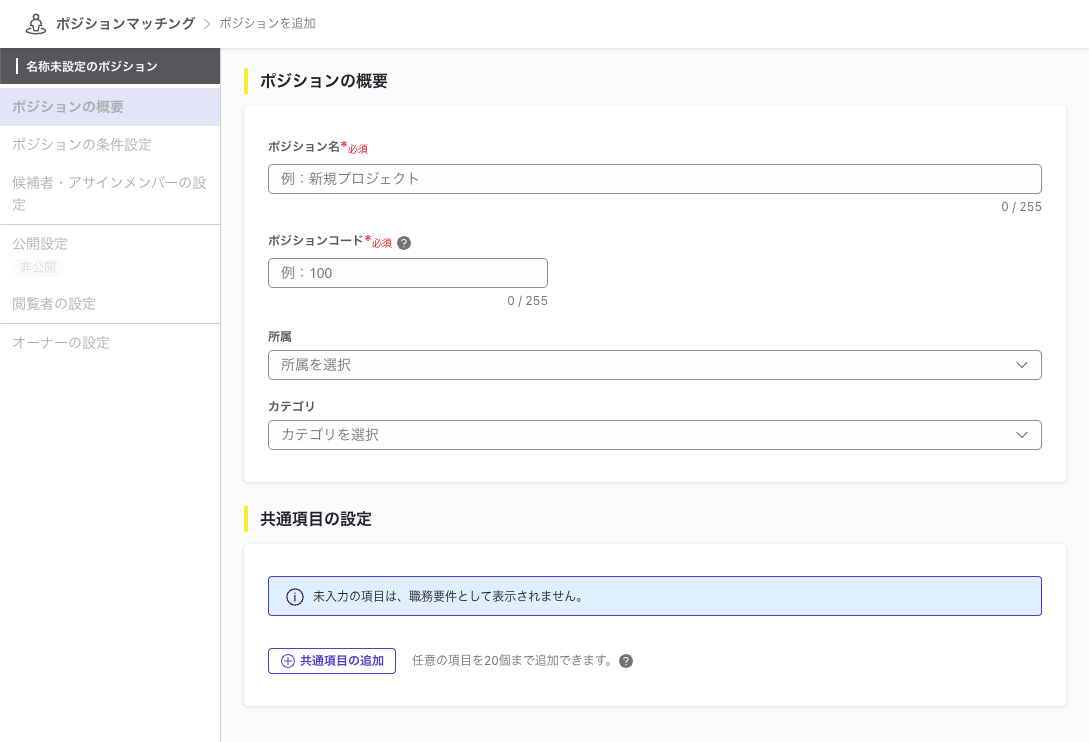Image resolution: width=1089 pixels, height=742 pixels.
Task: Navigate to ポジションマッチング via breadcrumb
Action: (x=124, y=22)
